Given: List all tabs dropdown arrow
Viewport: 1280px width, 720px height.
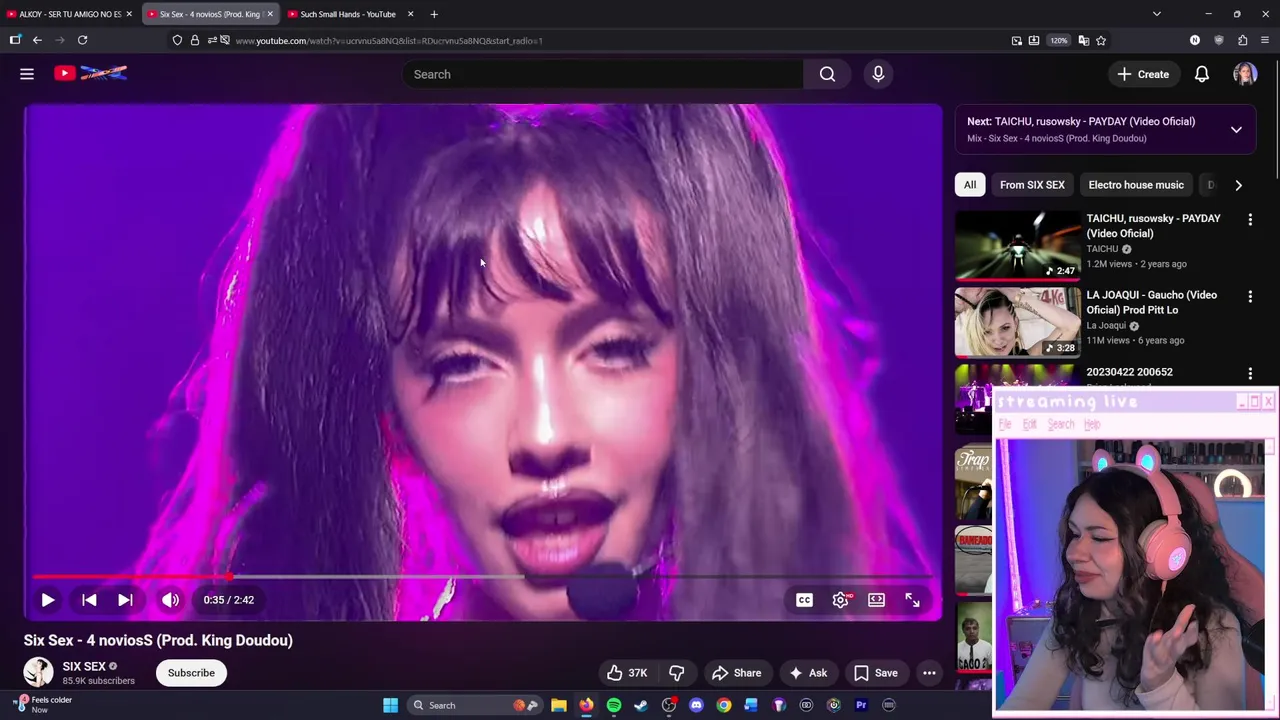Looking at the screenshot, I should point(1157,14).
